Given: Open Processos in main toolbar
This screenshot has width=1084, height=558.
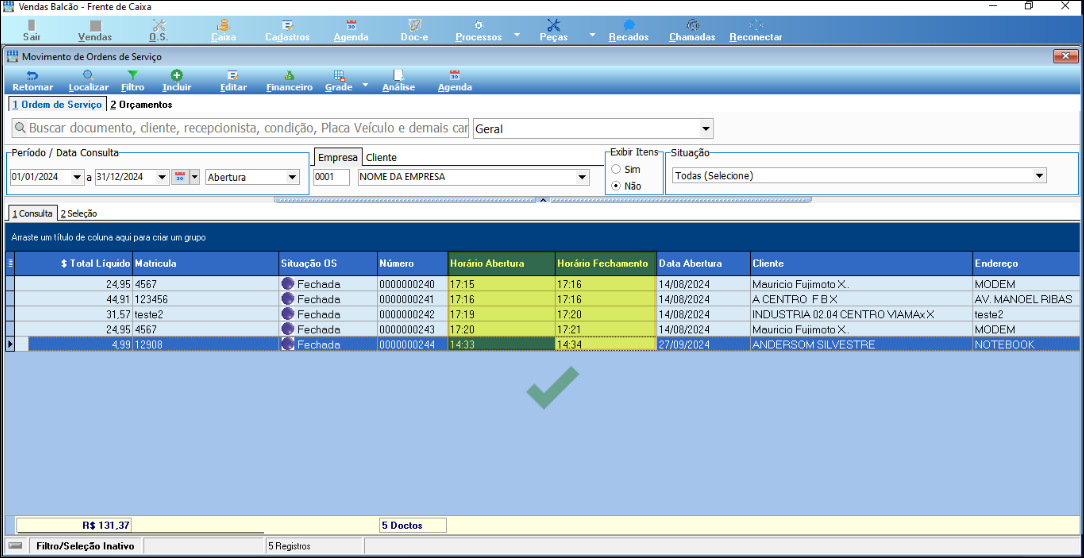Looking at the screenshot, I should 478,30.
